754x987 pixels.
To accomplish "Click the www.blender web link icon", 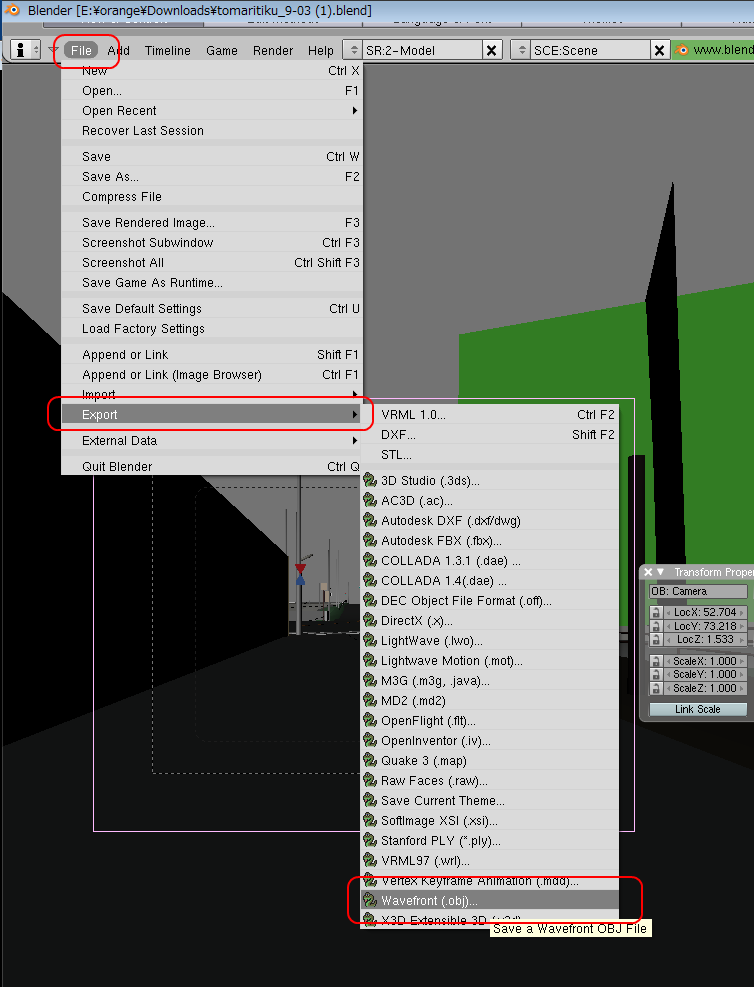I will coord(682,50).
